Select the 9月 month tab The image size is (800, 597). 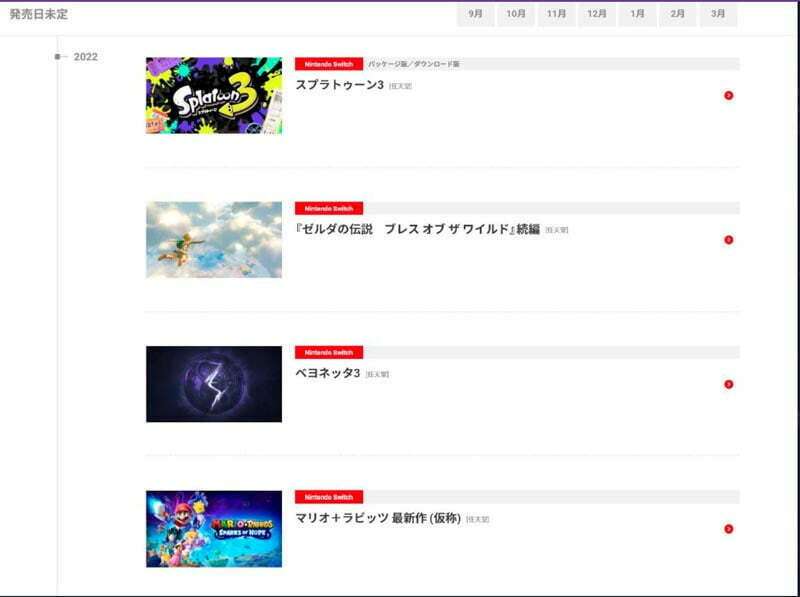(x=475, y=14)
